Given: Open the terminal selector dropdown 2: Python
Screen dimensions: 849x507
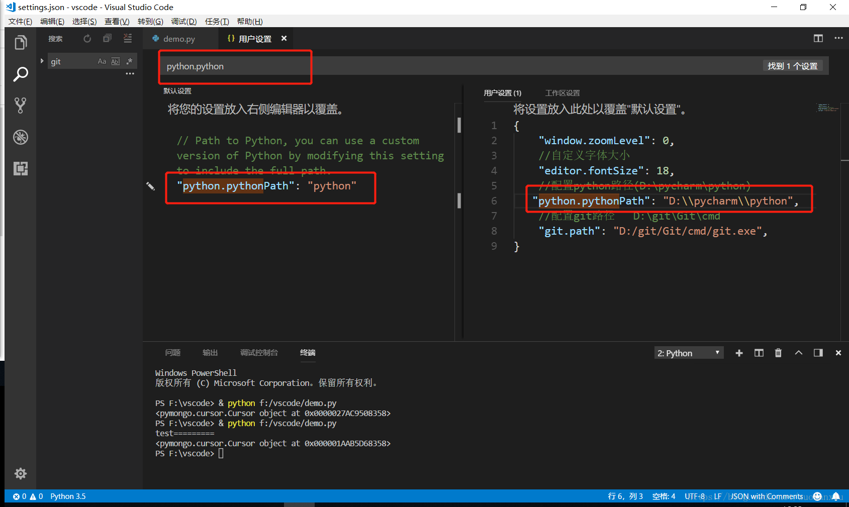Looking at the screenshot, I should (x=688, y=353).
